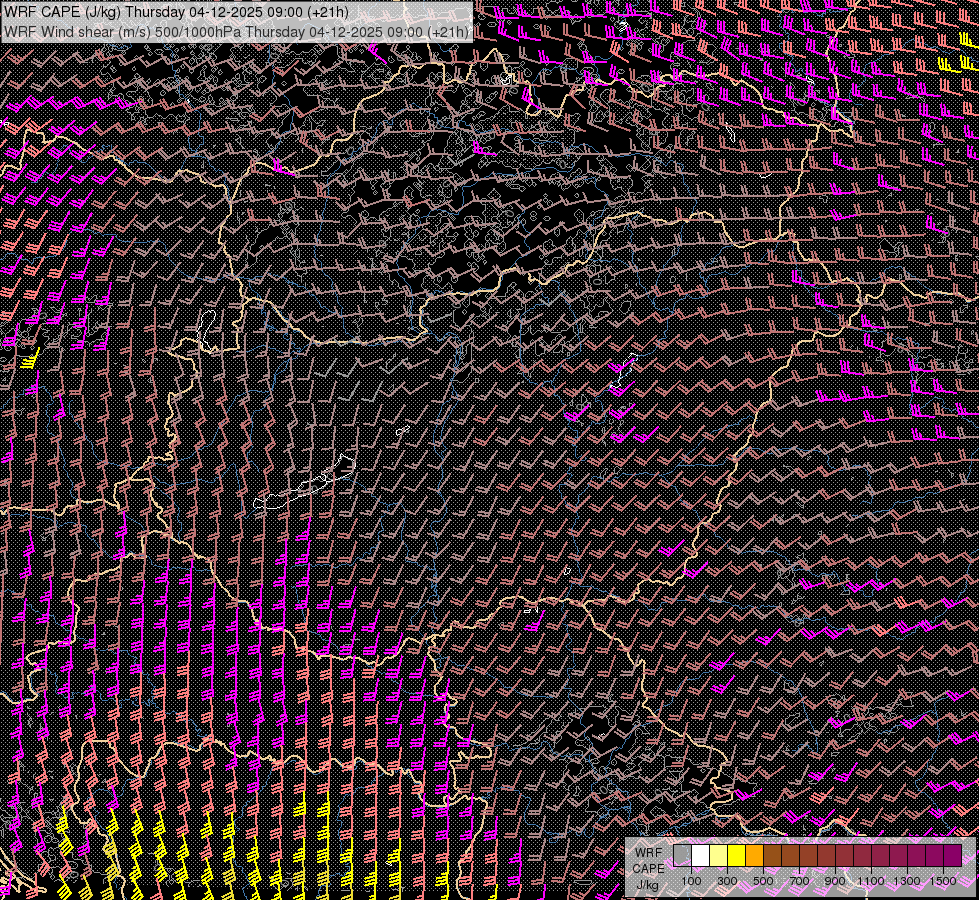Click the WRF CAPE (J/kg) title line

tap(177, 12)
